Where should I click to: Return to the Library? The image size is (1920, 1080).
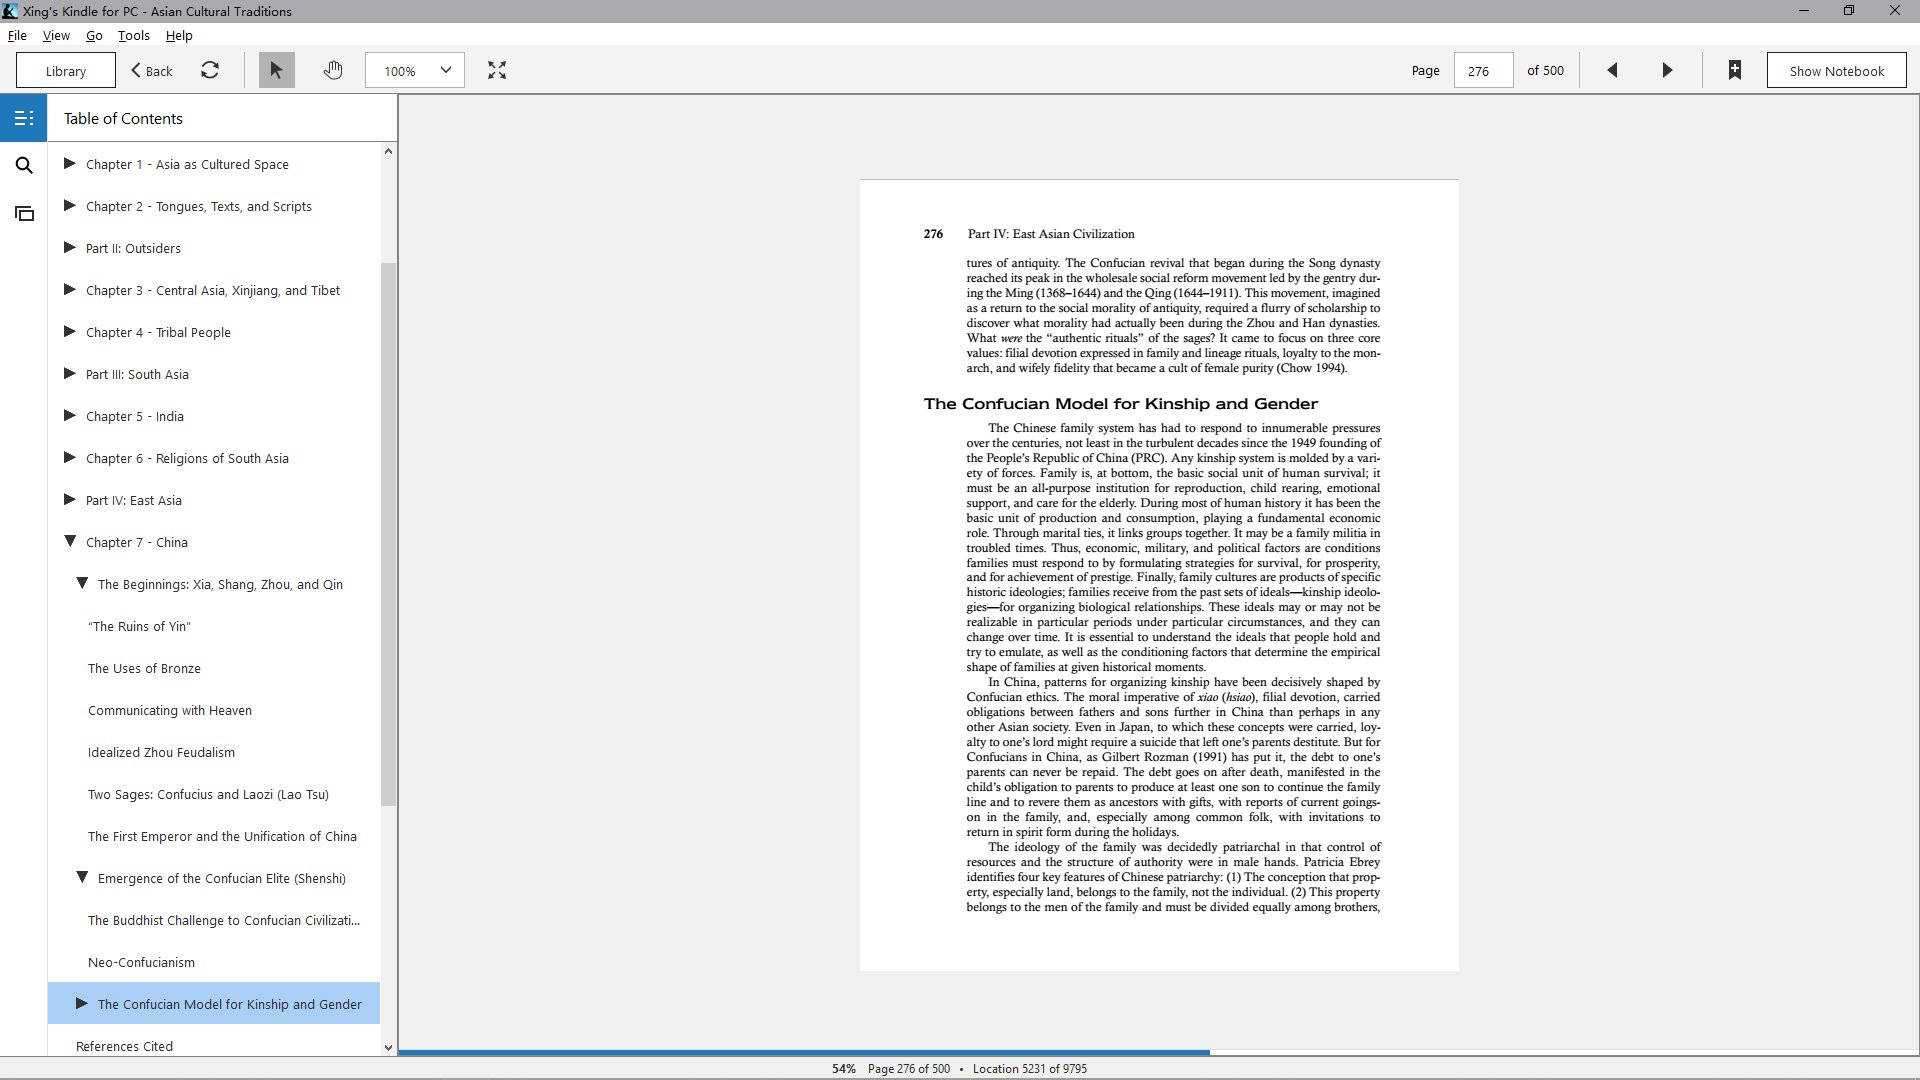tap(66, 70)
